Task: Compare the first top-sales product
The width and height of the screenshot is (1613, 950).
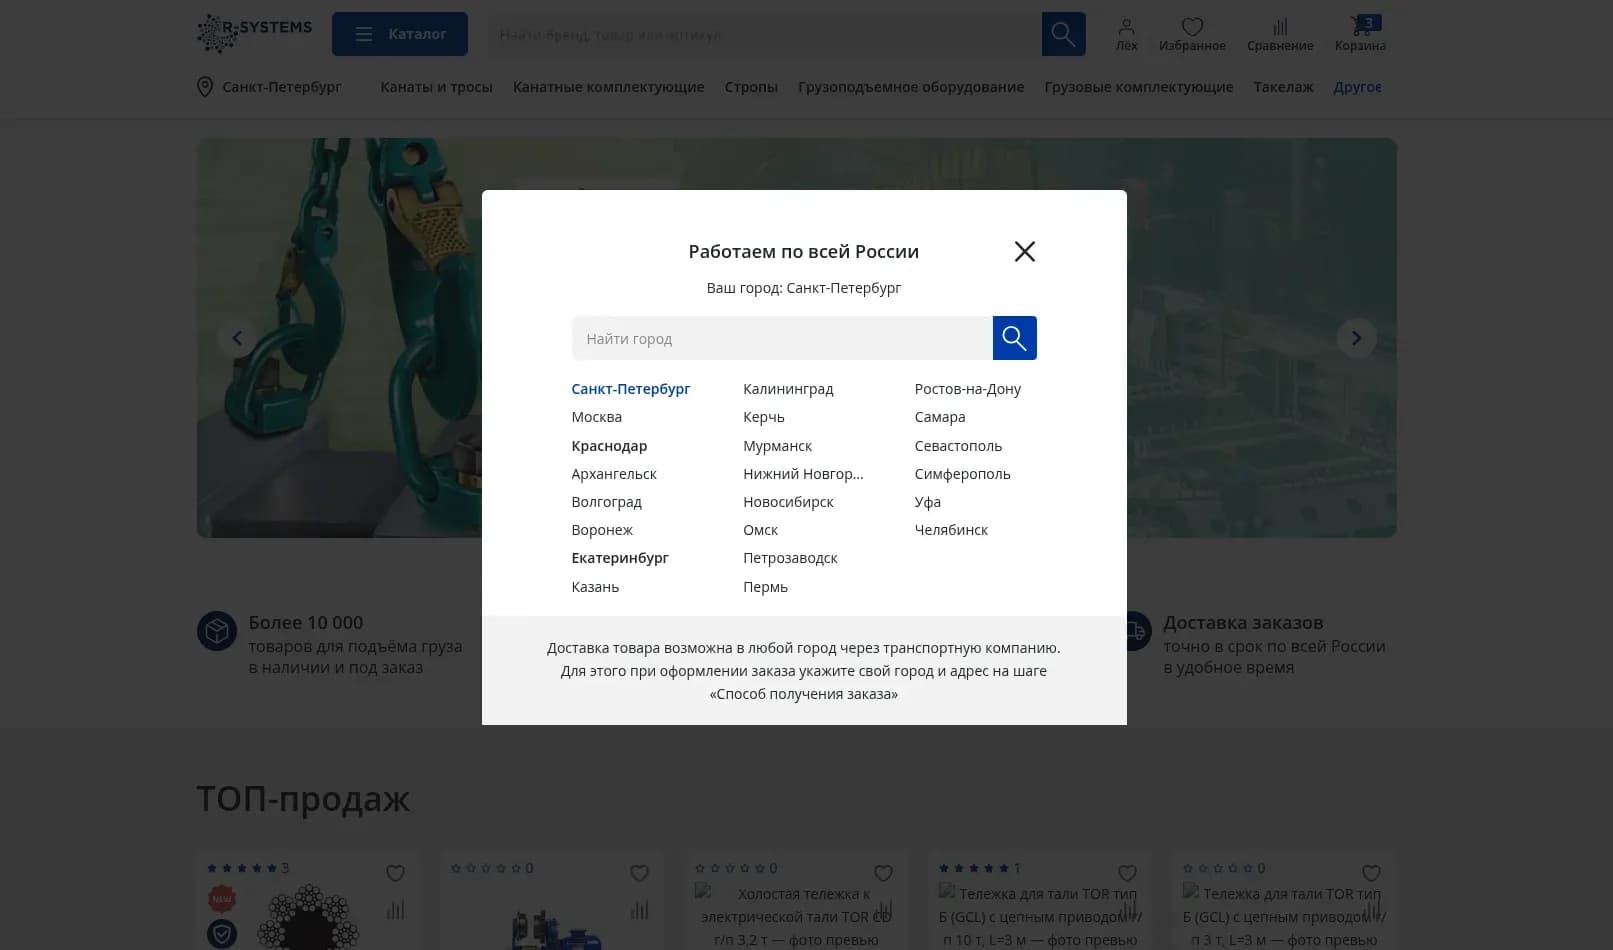Action: [396, 910]
